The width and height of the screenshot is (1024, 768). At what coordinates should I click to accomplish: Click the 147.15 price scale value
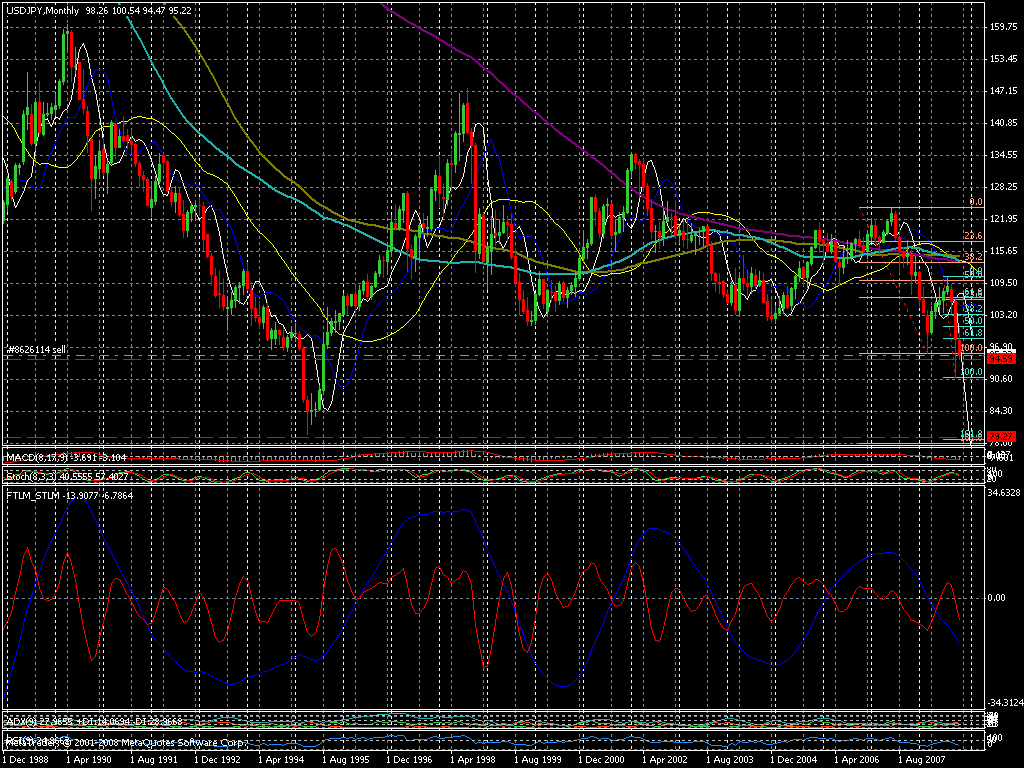point(1004,91)
